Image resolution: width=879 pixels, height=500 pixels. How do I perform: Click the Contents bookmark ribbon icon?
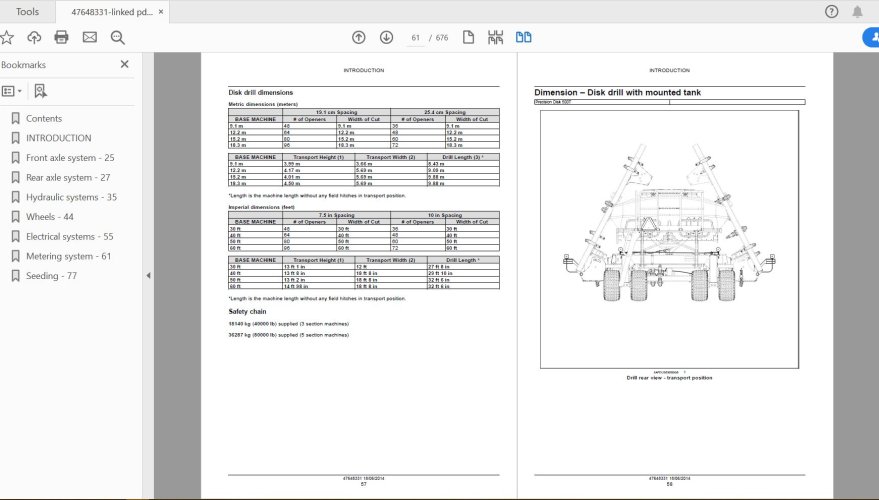16,118
